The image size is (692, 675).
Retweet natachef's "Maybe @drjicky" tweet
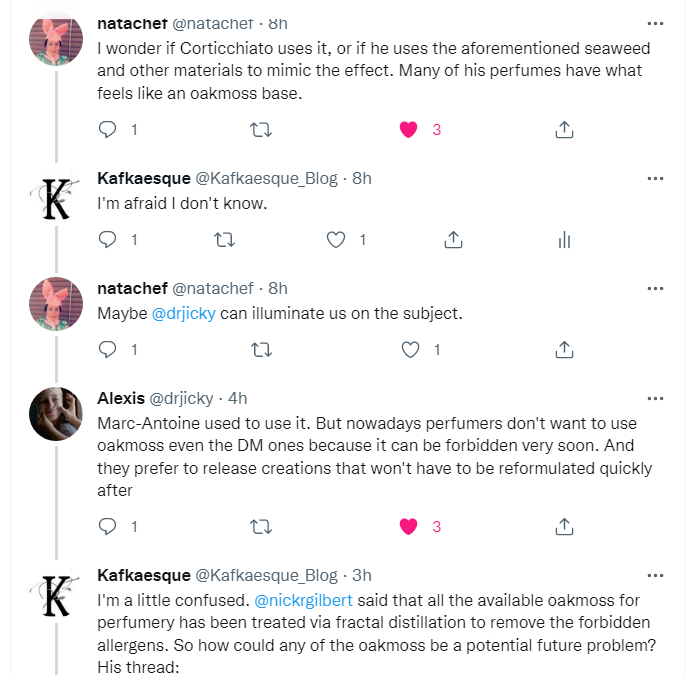click(x=260, y=350)
